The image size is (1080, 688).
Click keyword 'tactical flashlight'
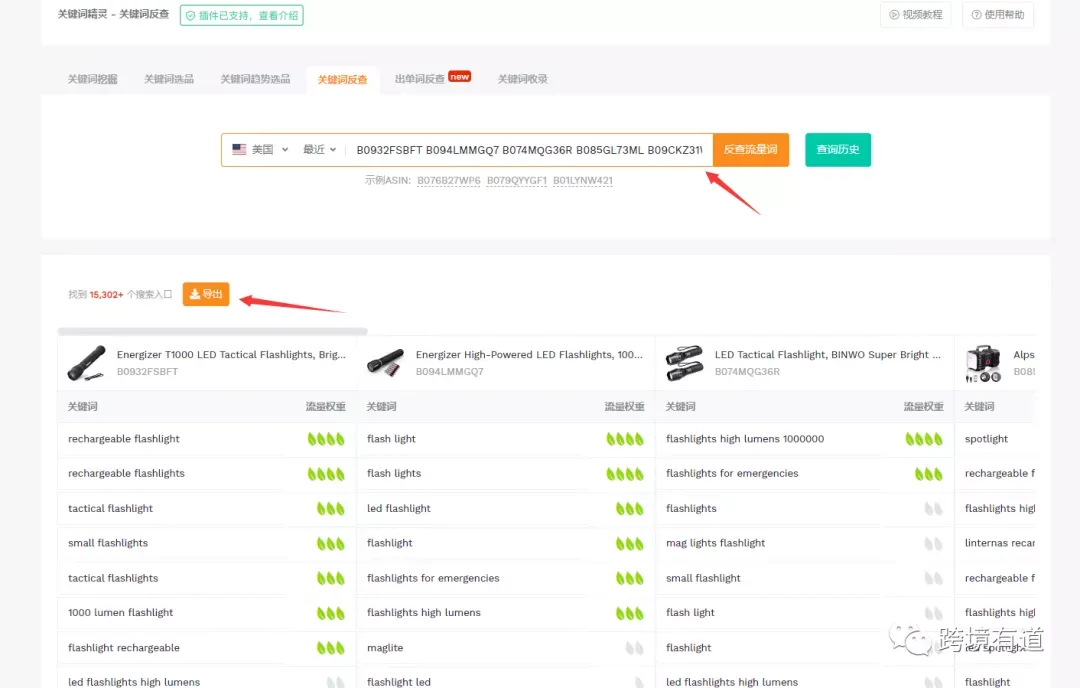pos(110,508)
